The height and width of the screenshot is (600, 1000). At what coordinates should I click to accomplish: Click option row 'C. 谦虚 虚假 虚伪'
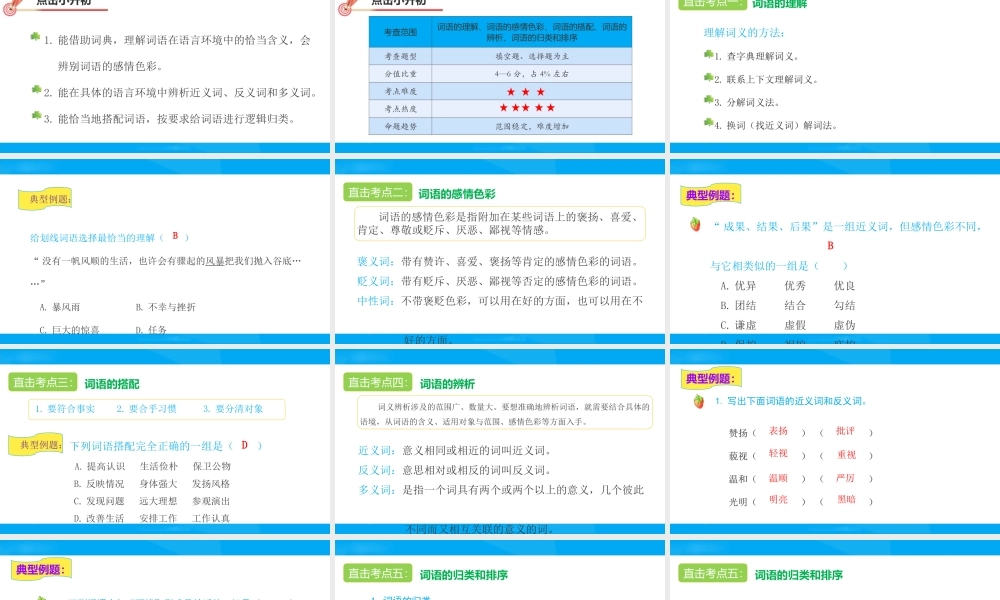(788, 325)
